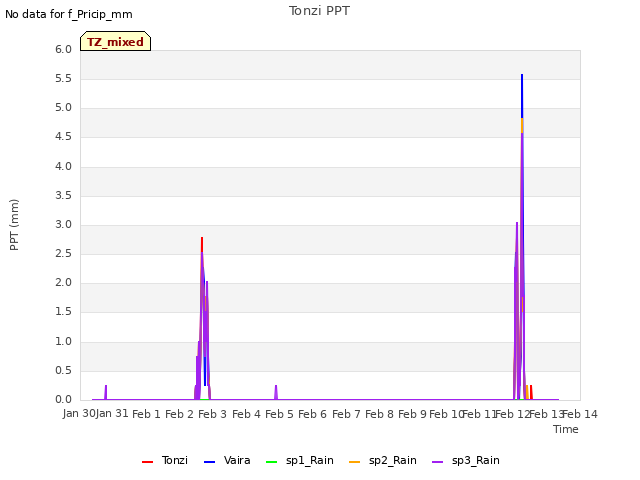Click the Feb 9 x-axis tick label
The image size is (640, 480).
coord(412,414)
